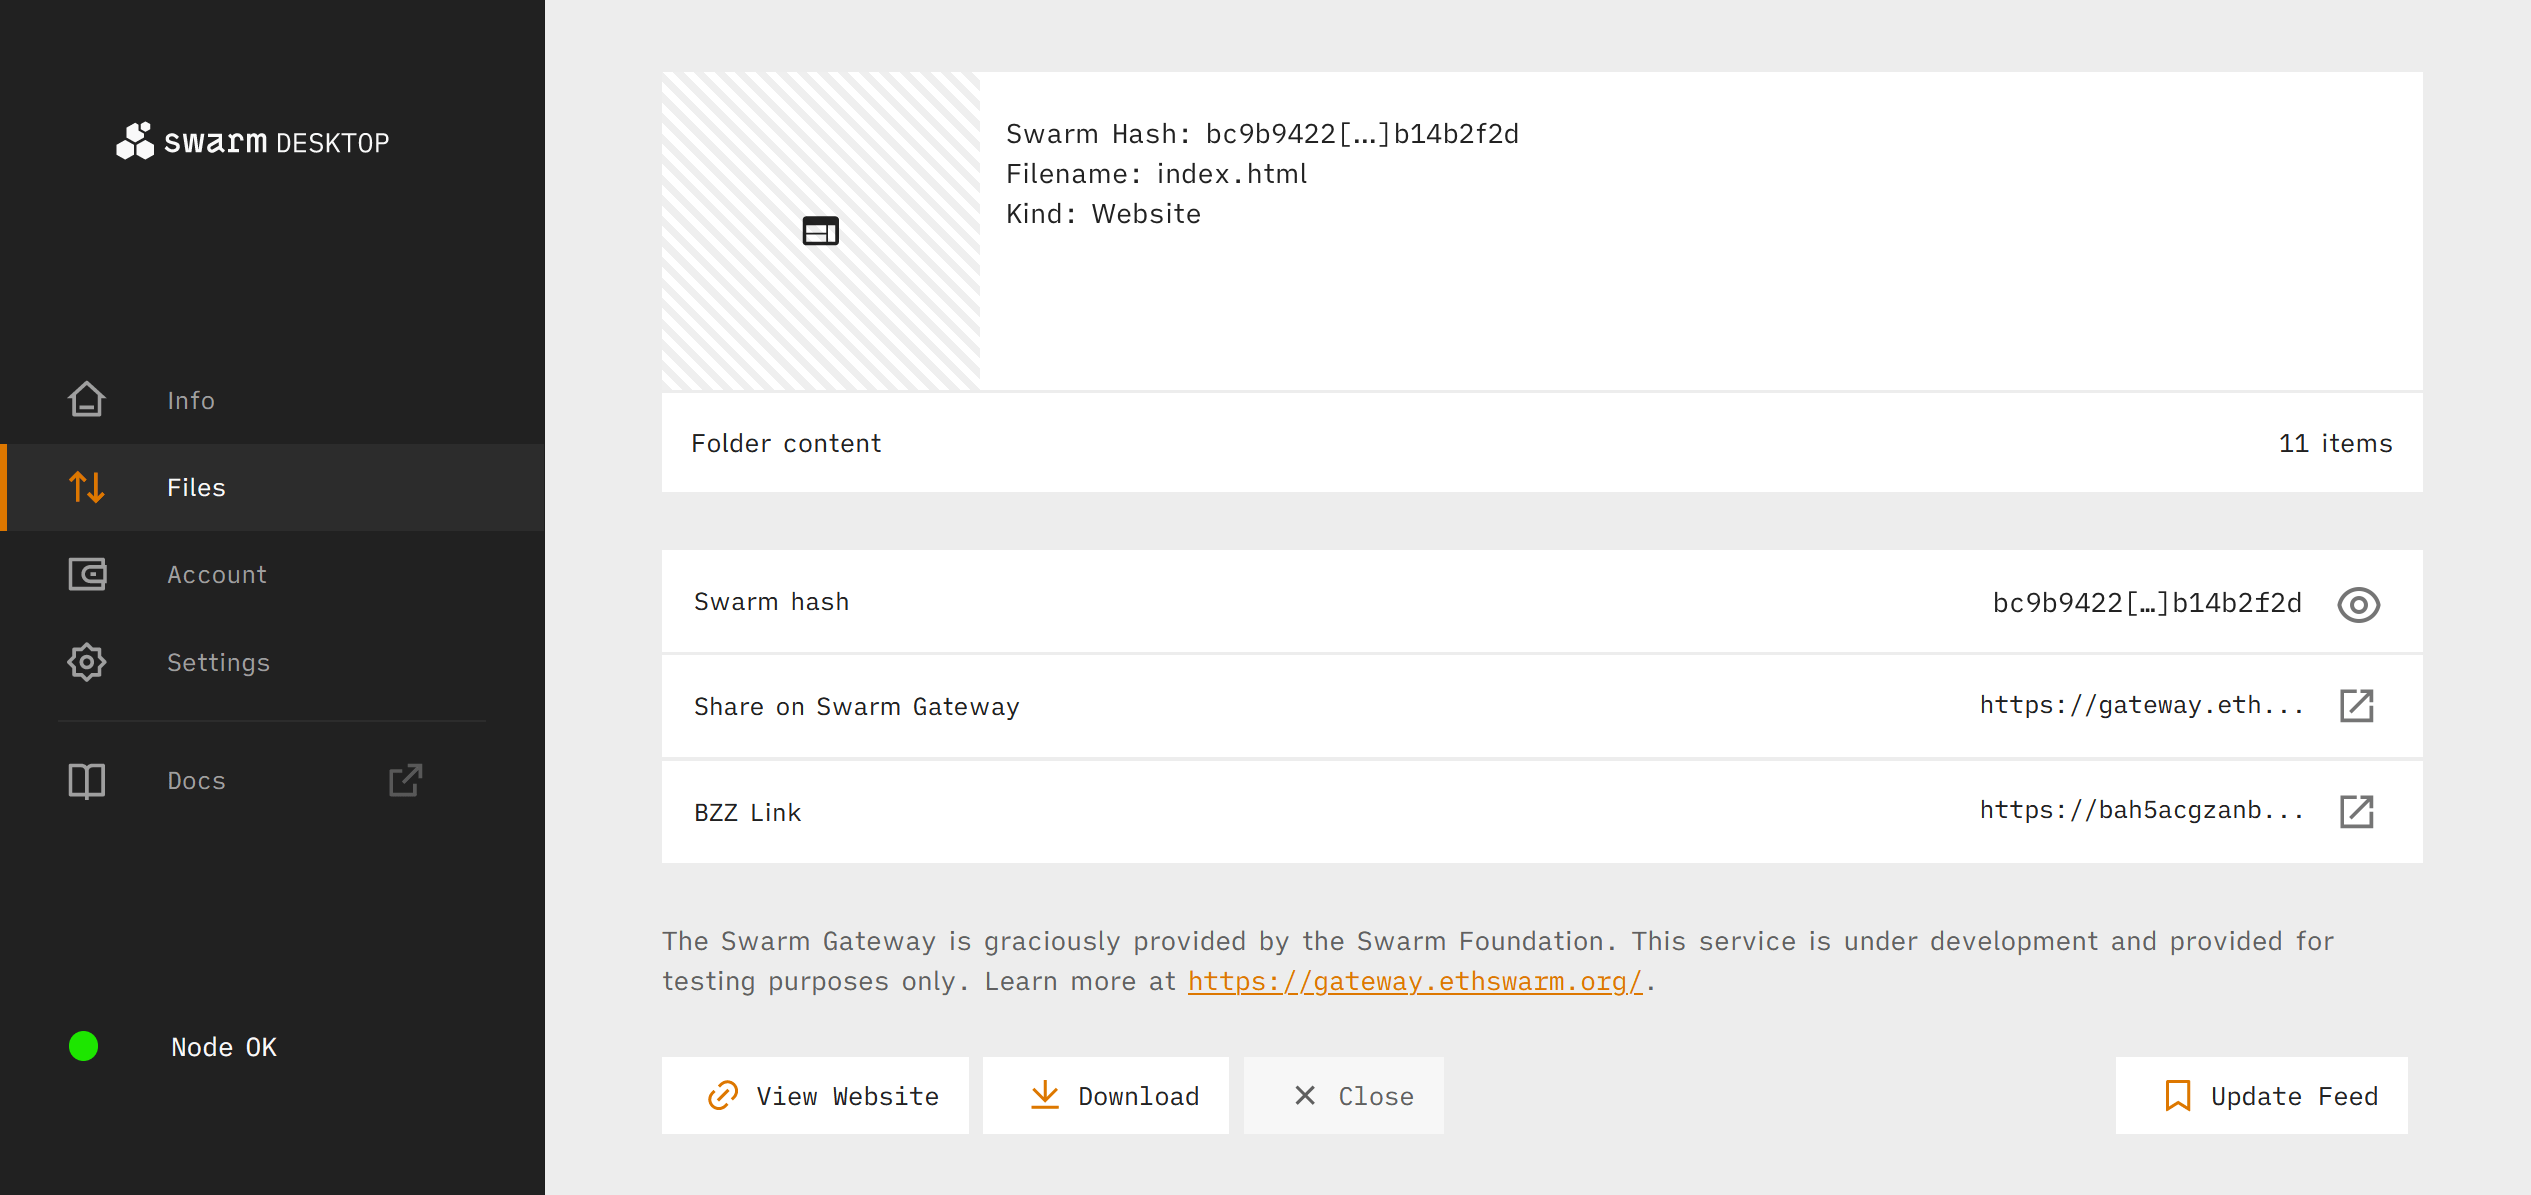
Task: Click the Node OK status label
Action: (x=224, y=1047)
